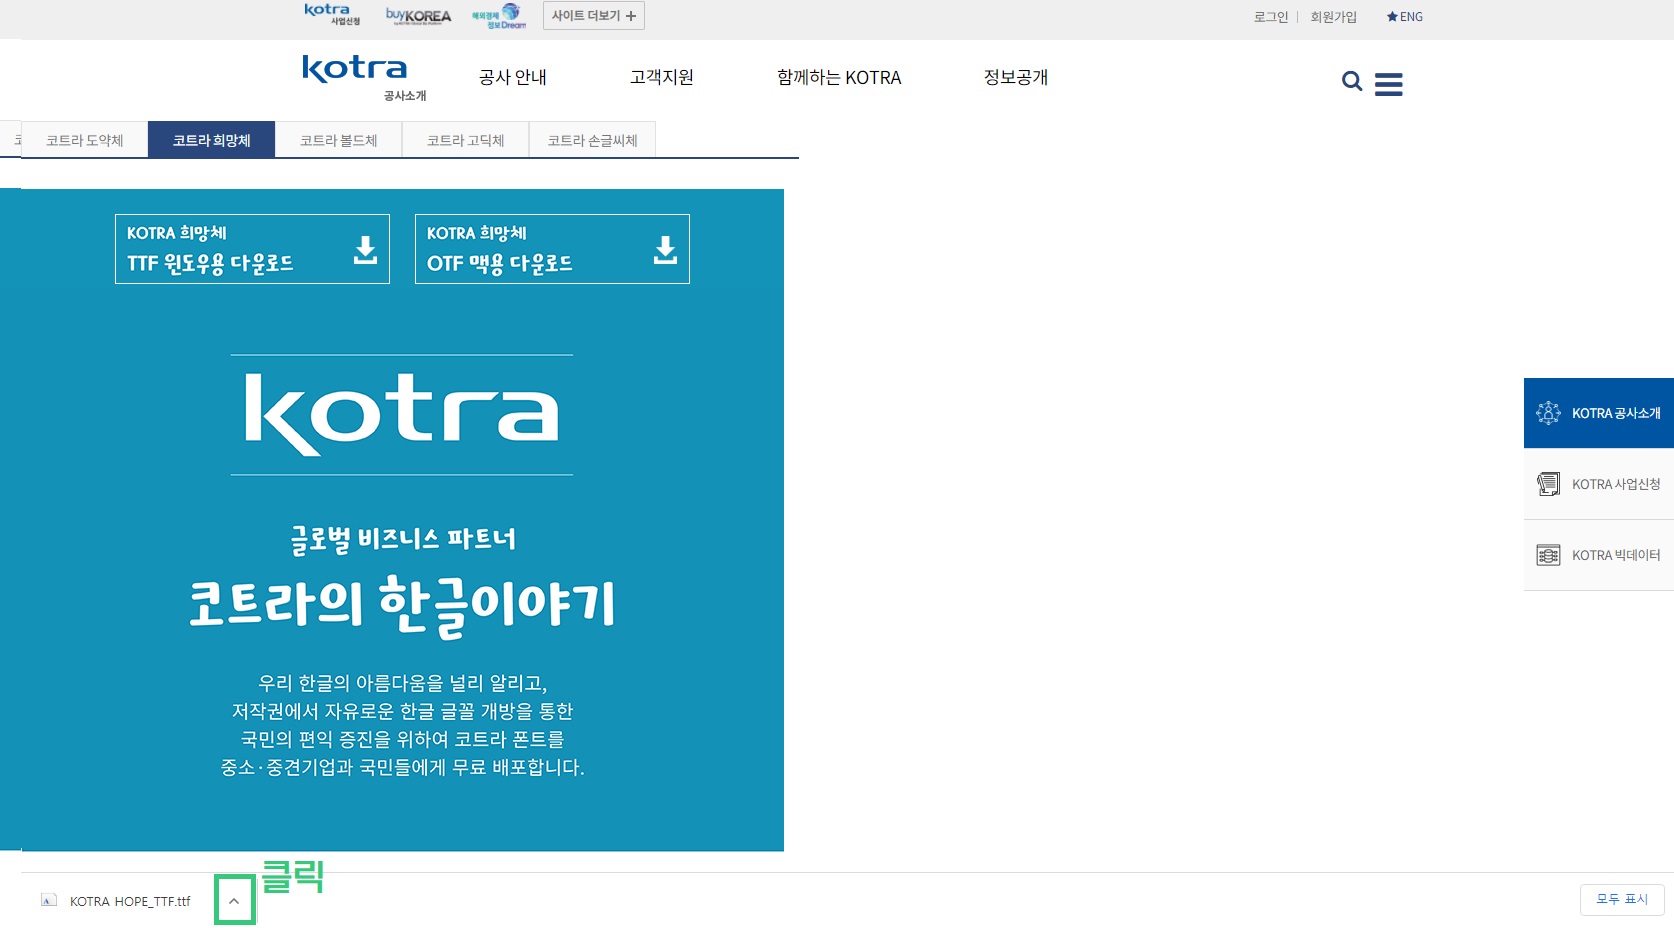Open KOTRA 공사소개 side quick link
1674x928 pixels.
click(x=1599, y=413)
